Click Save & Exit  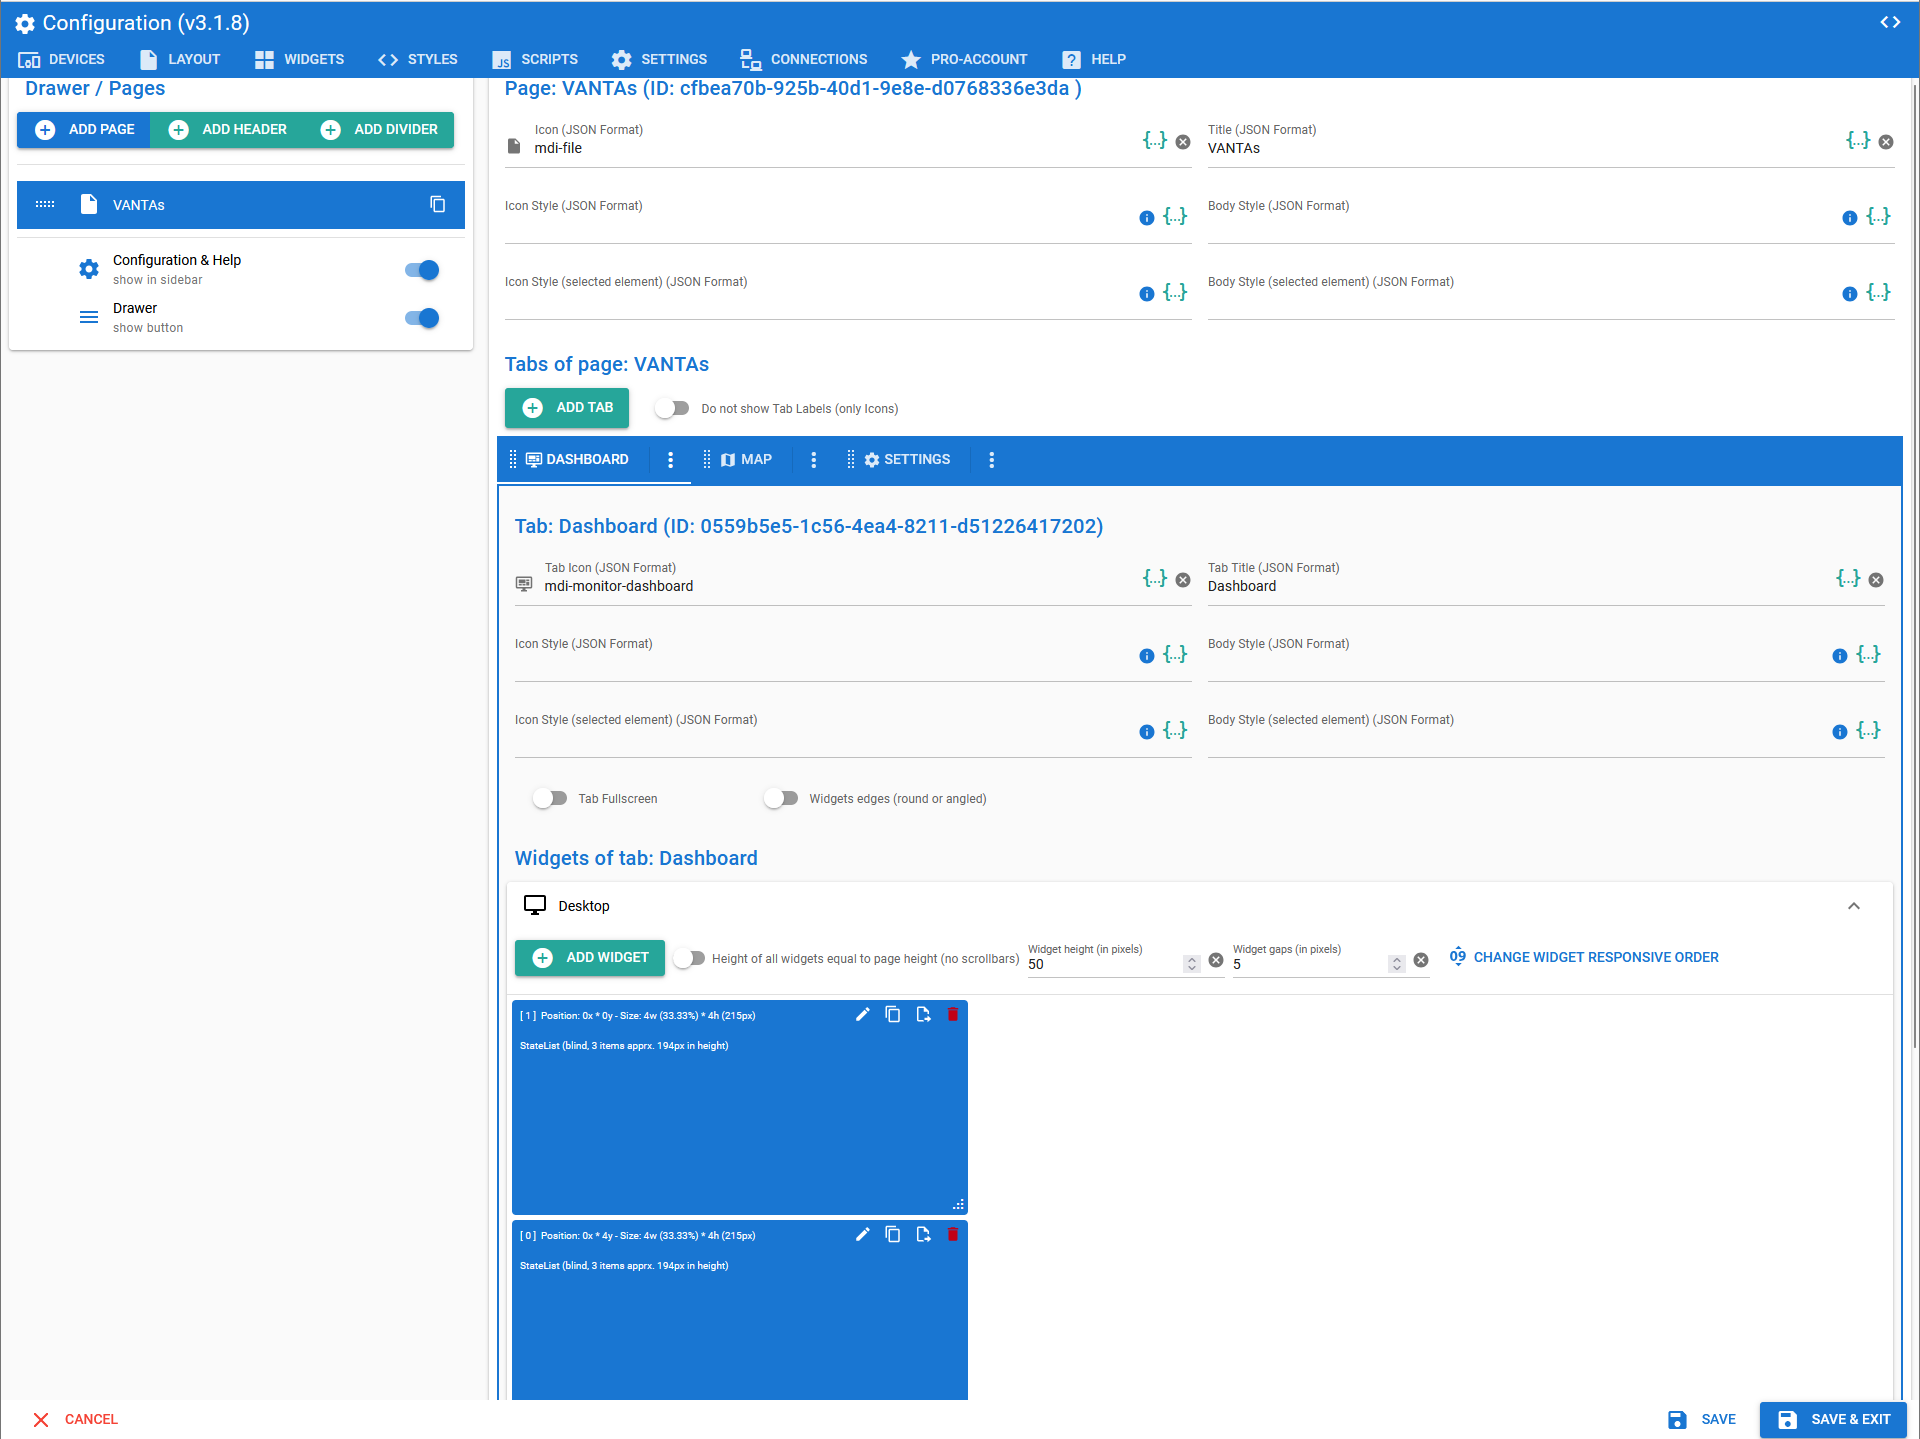pyautogui.click(x=1833, y=1419)
